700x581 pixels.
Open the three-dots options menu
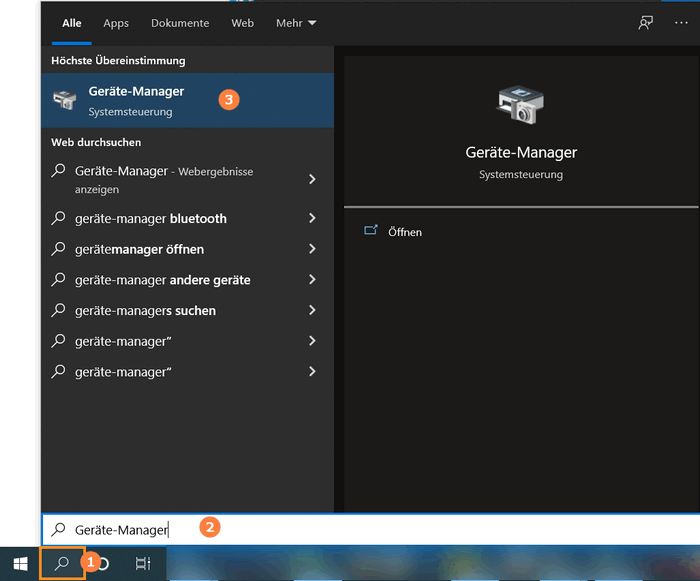pyautogui.click(x=681, y=23)
